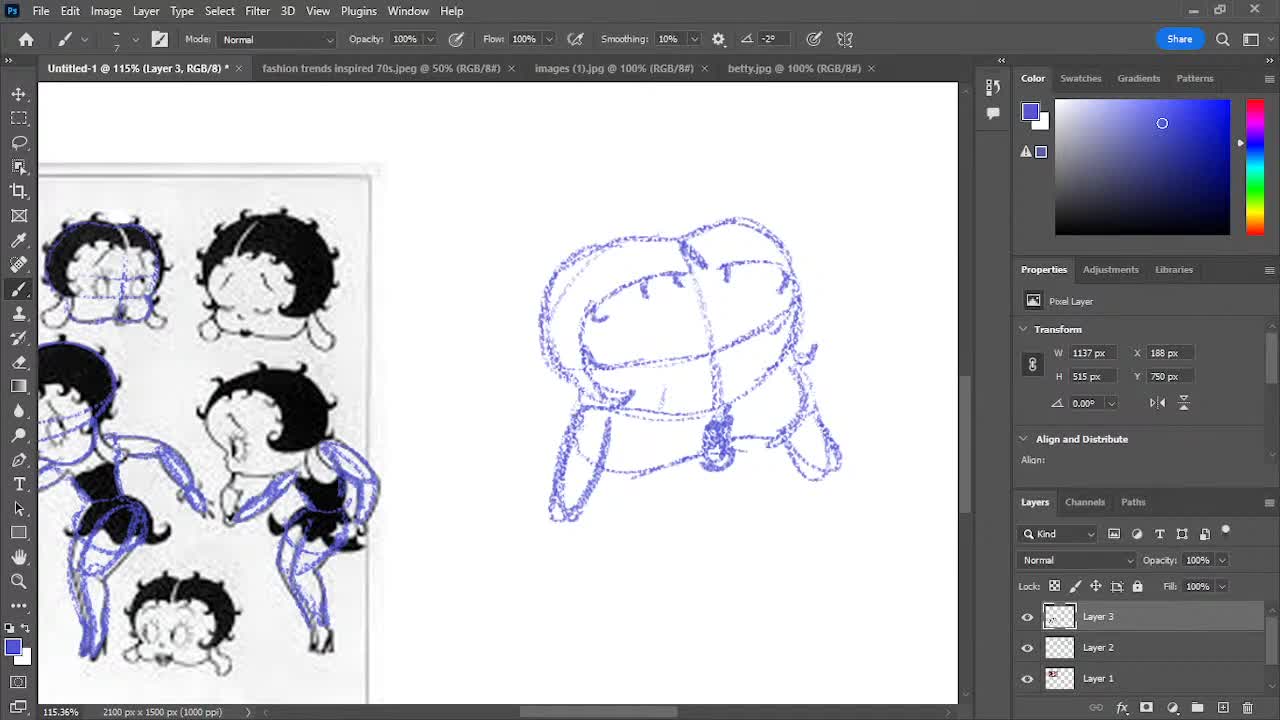1280x720 pixels.
Task: Open Flow slider dropdown arrow
Action: click(549, 39)
